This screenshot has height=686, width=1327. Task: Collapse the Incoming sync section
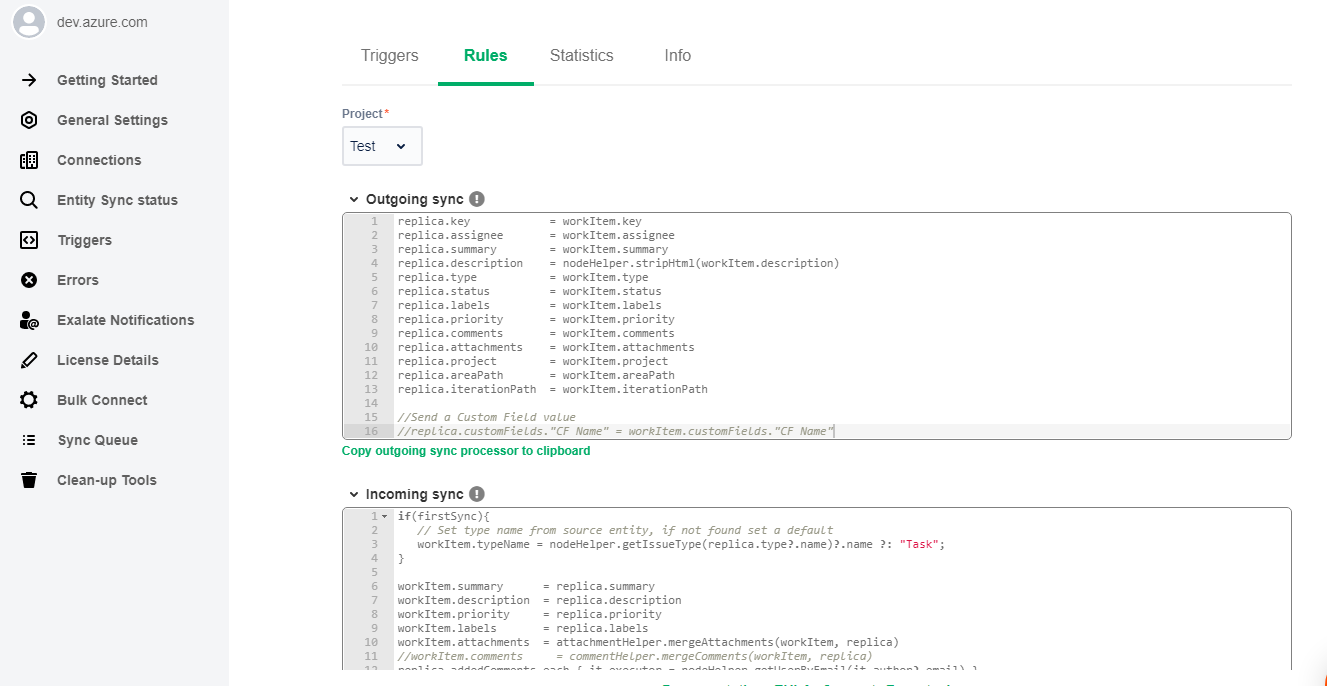354,494
